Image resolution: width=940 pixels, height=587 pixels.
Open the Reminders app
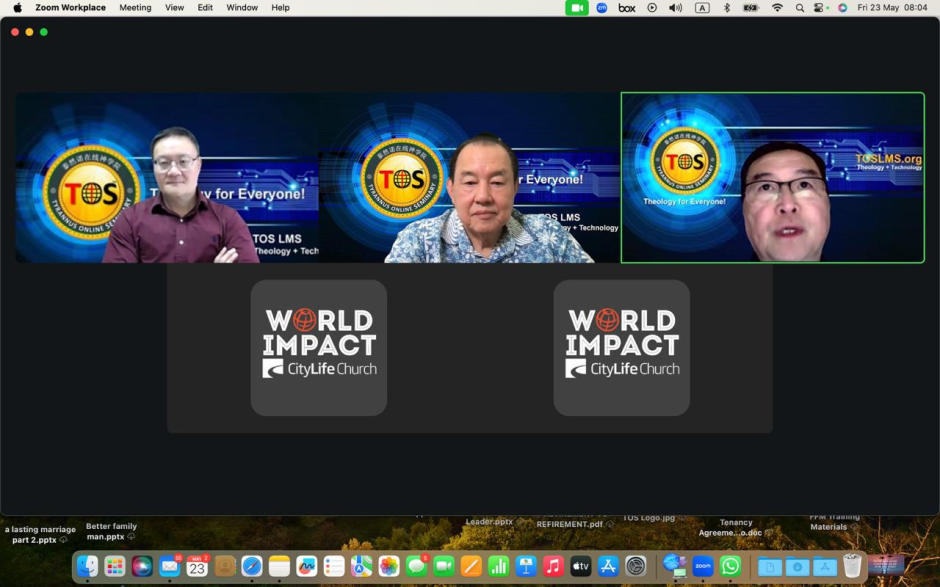coord(334,566)
